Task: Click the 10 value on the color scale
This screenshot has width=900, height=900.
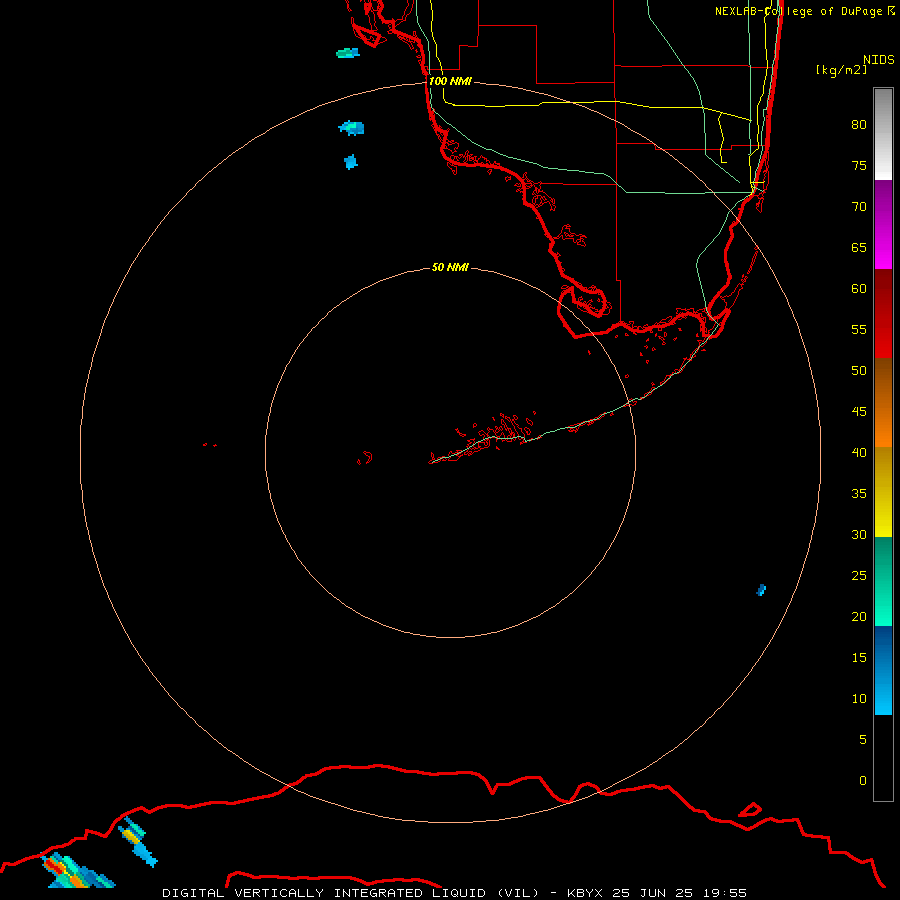Action: click(x=859, y=699)
